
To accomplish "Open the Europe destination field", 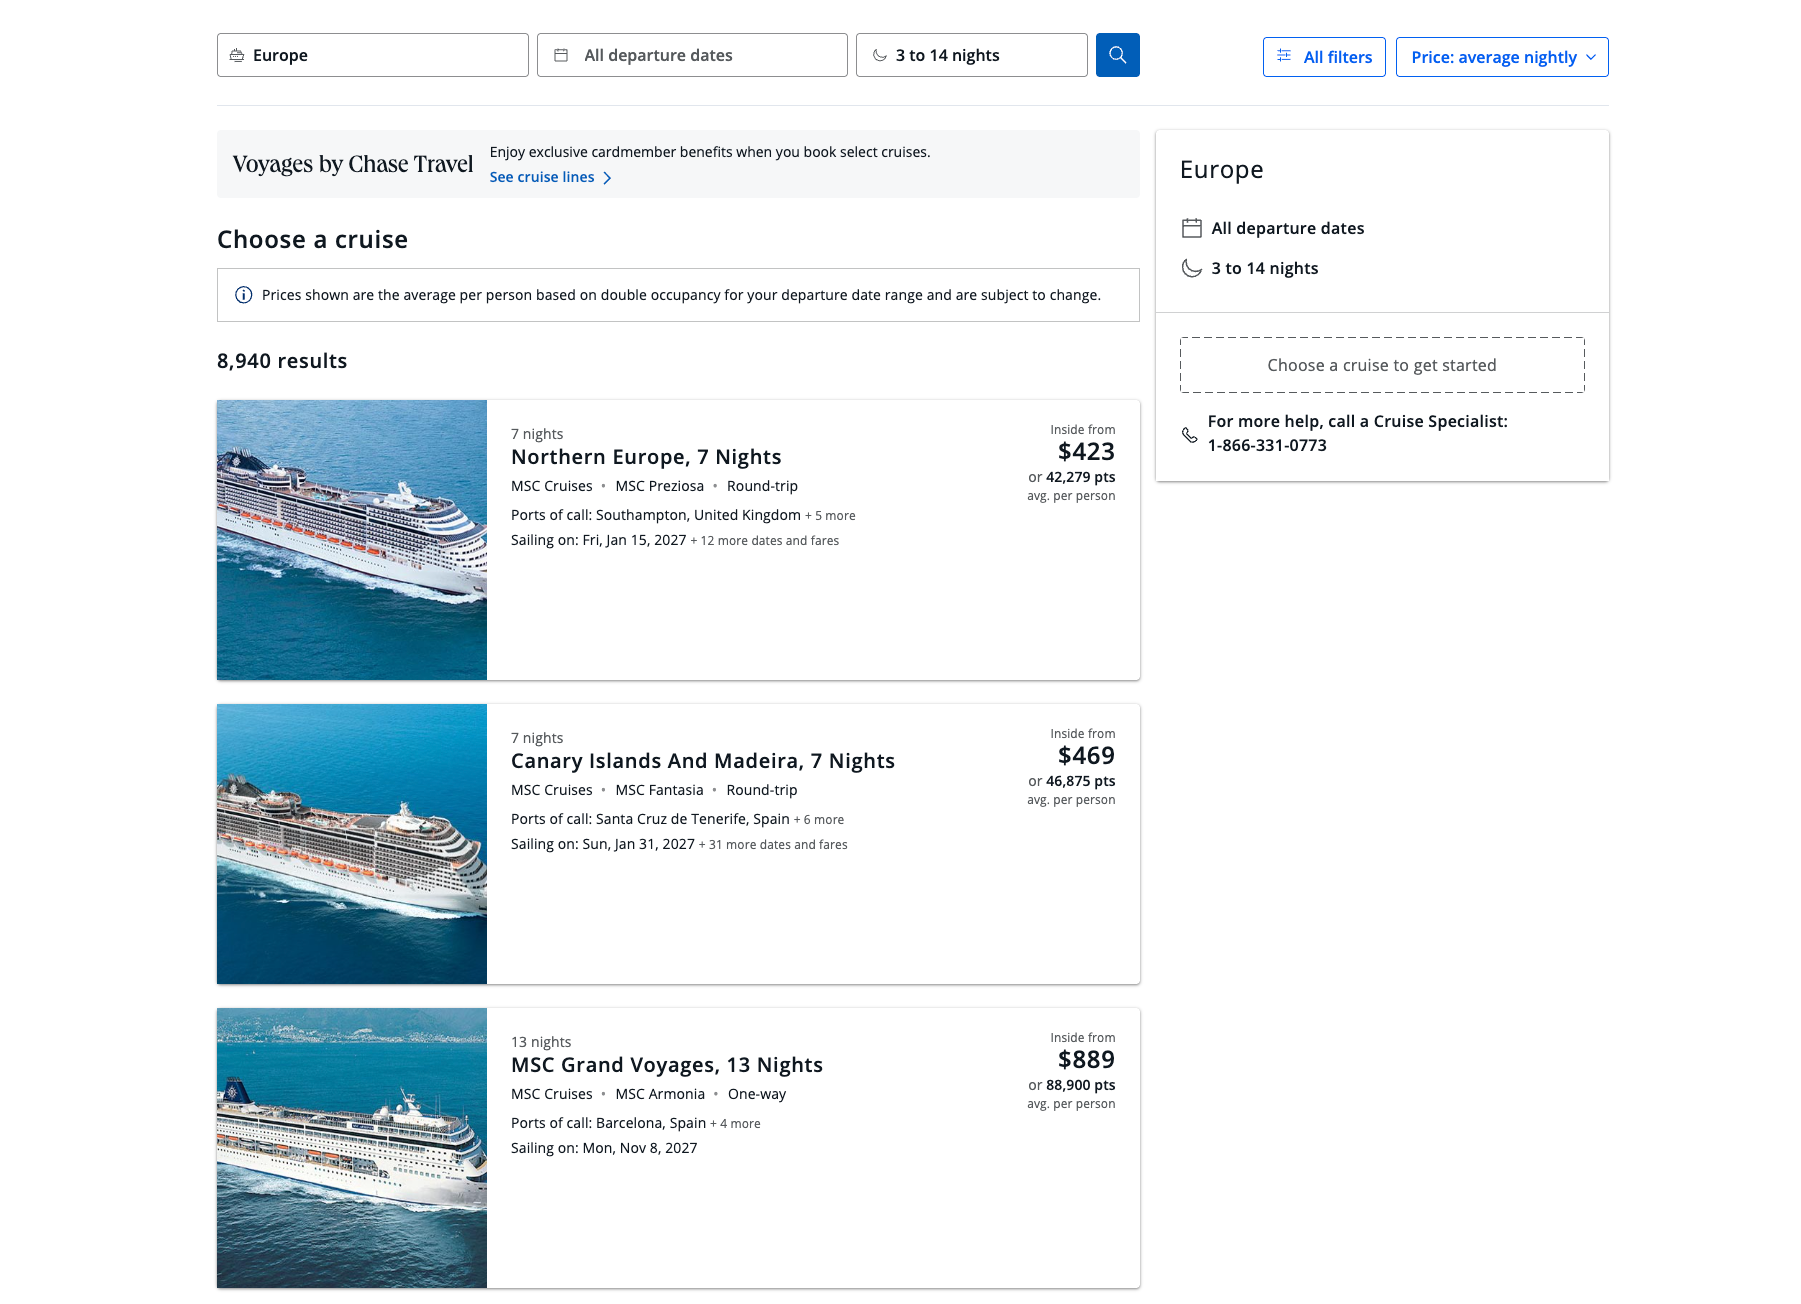I will [372, 55].
